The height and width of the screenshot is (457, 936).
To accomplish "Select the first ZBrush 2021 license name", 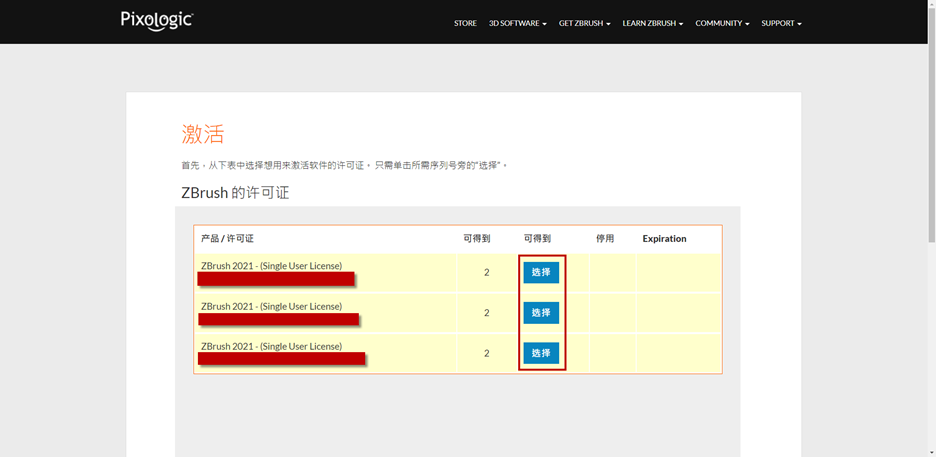I will click(271, 266).
